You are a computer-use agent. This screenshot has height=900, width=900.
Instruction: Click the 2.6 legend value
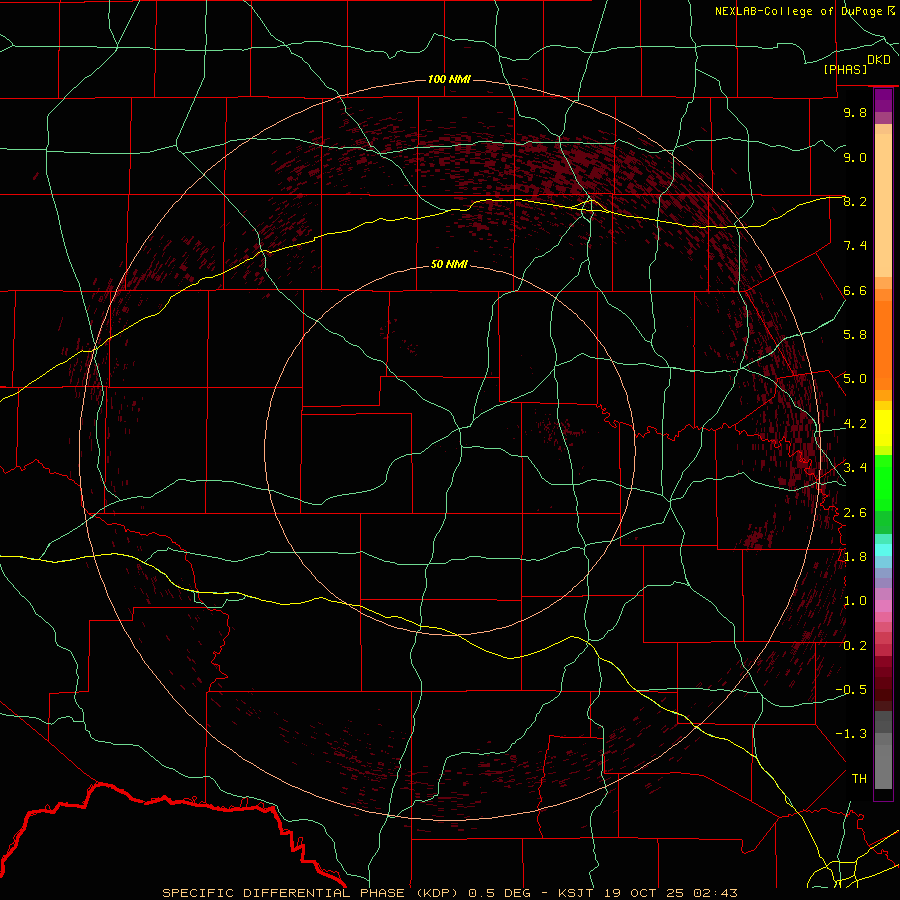click(855, 513)
